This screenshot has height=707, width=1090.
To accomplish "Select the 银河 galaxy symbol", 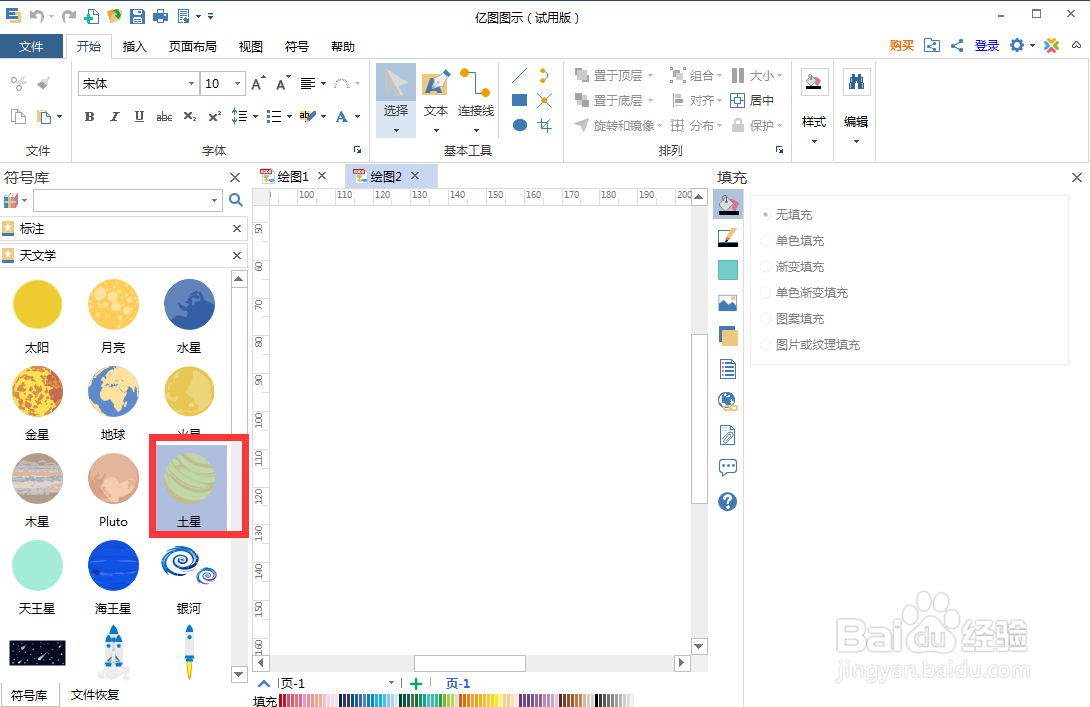I will point(189,579).
